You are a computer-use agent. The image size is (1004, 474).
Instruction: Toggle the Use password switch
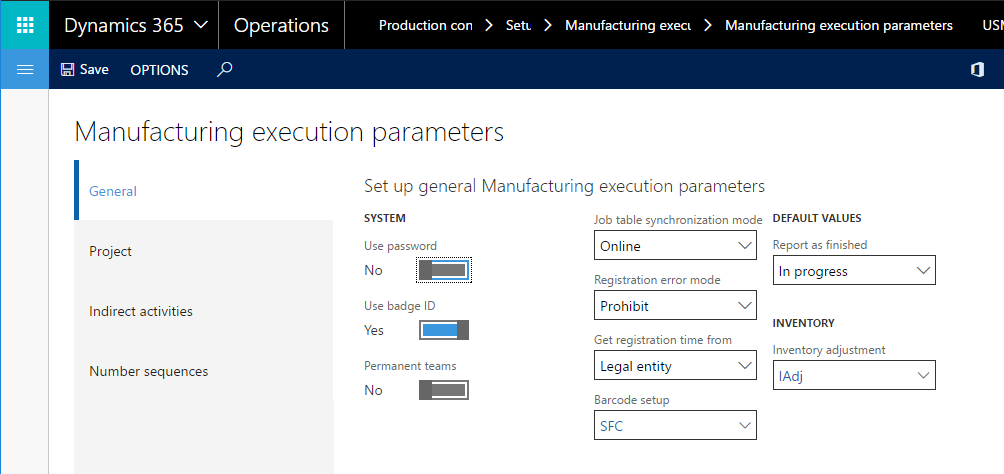click(444, 270)
